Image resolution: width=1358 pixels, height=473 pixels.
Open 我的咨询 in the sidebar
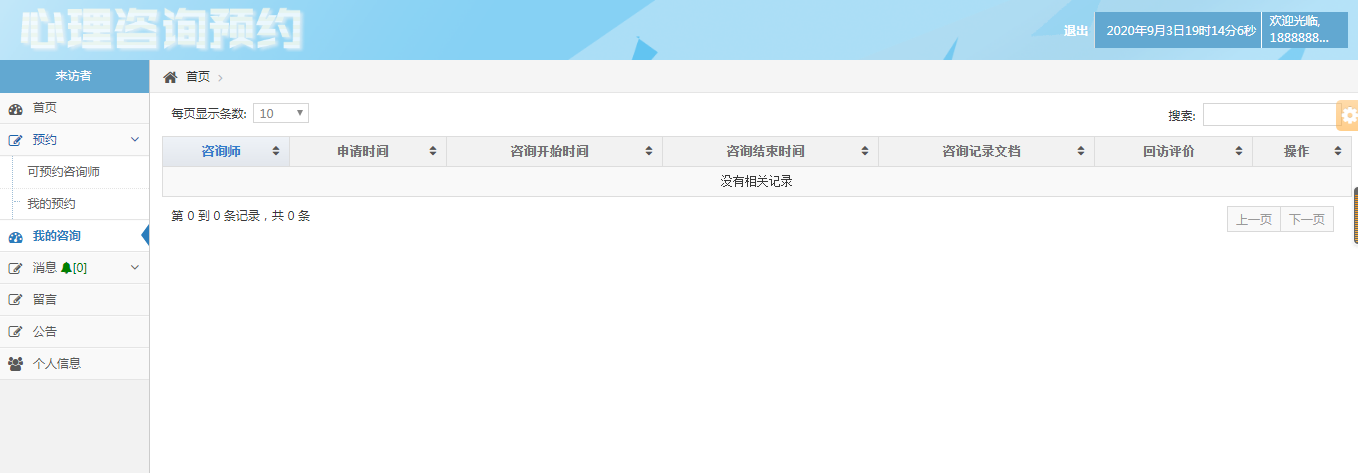[75, 236]
